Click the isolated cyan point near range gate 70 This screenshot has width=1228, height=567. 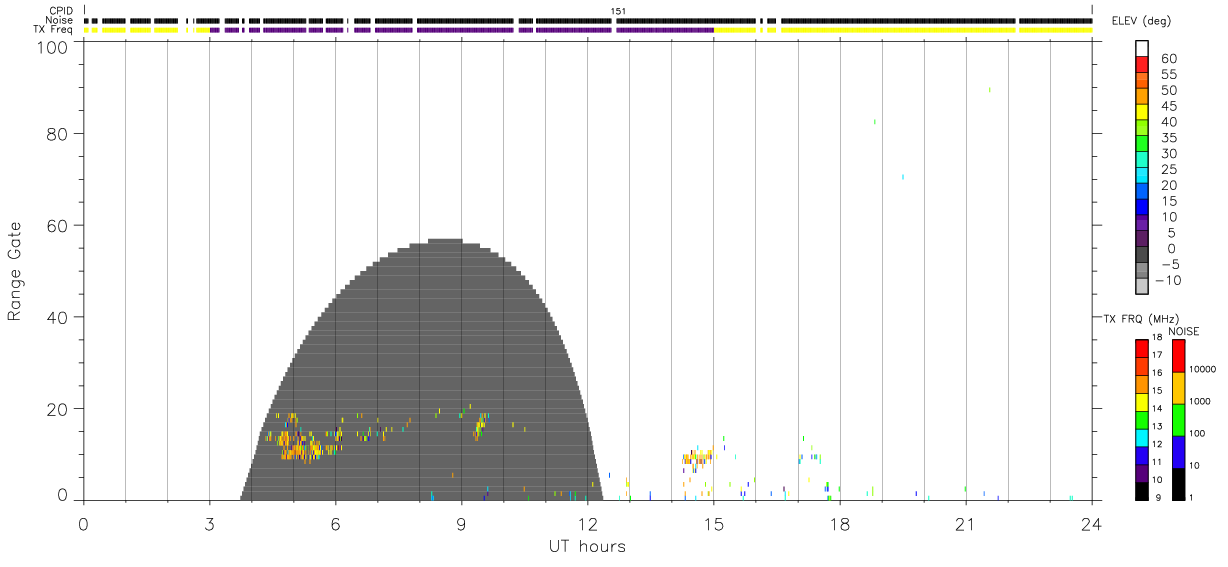click(902, 177)
